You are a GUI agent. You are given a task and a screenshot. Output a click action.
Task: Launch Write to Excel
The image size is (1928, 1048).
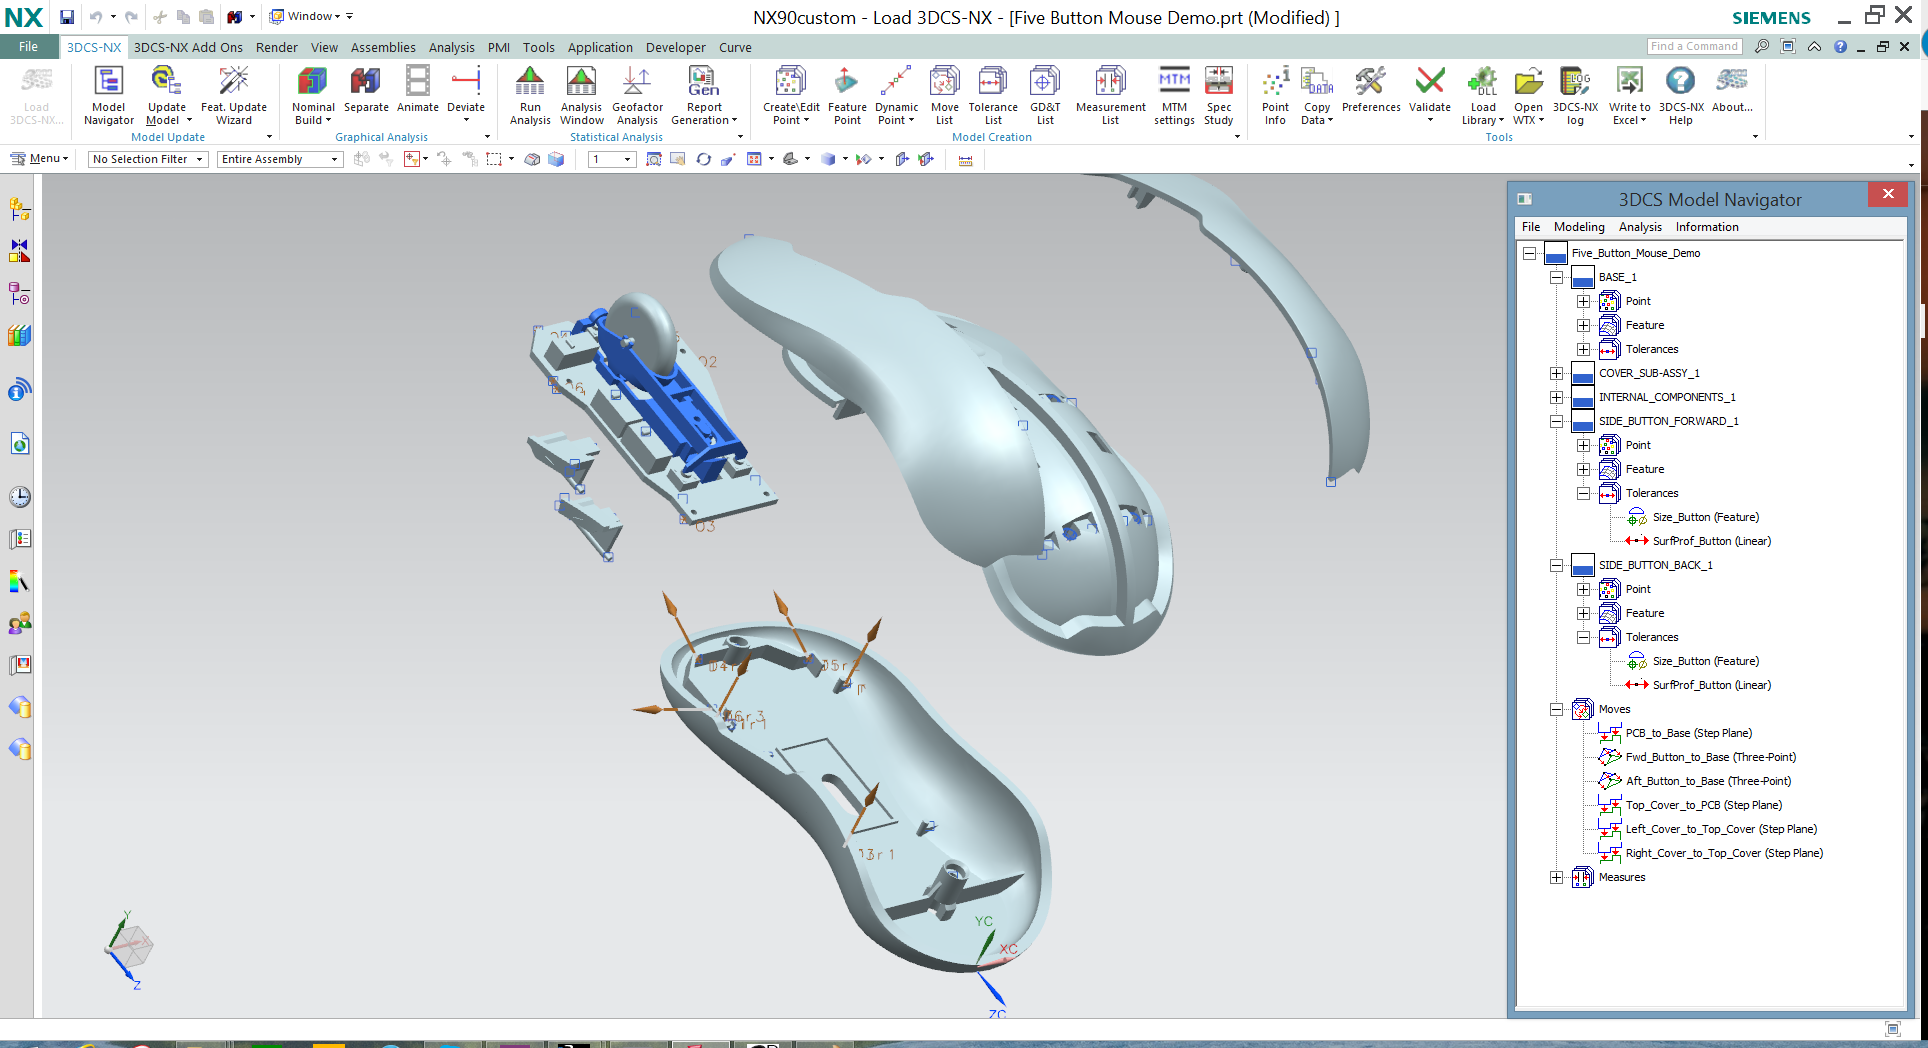click(x=1629, y=95)
